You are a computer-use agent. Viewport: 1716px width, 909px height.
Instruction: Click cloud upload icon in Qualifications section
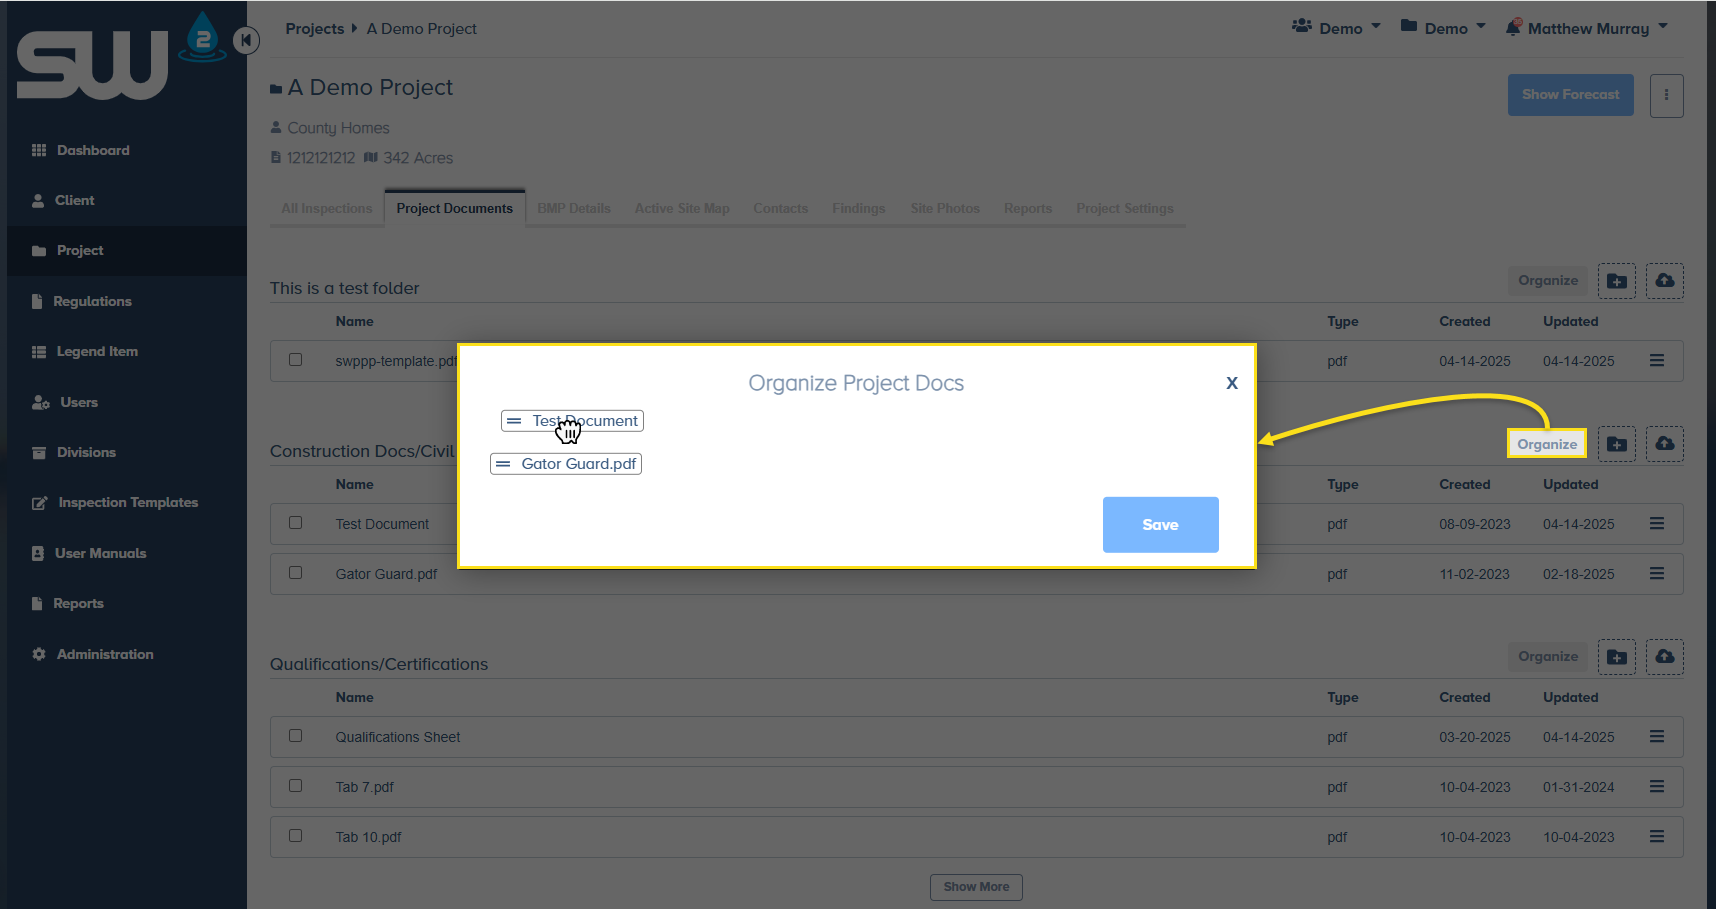tap(1664, 657)
